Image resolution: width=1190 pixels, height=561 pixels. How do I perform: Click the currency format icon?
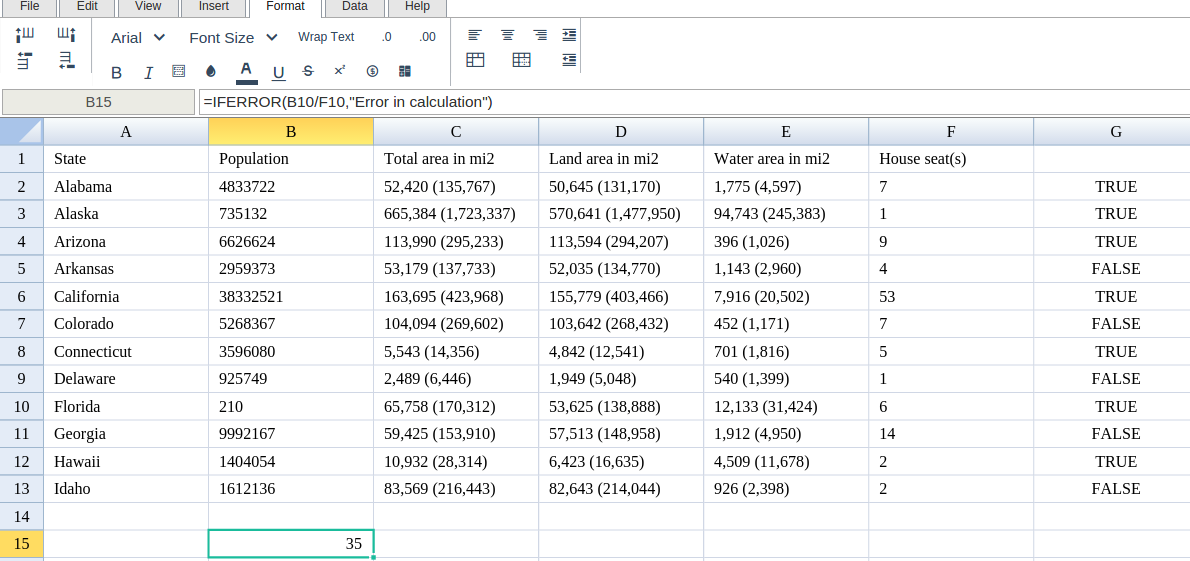click(372, 71)
